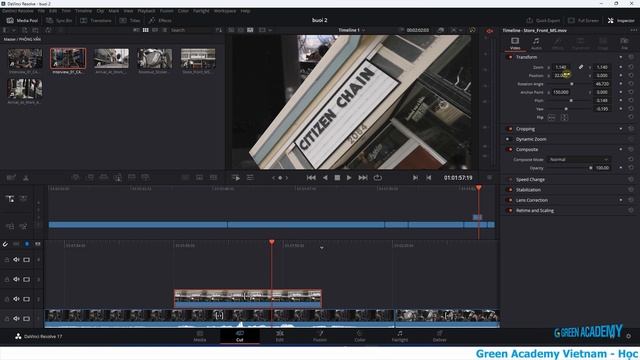Screen dimensions: 640x360
Task: Toggle the Transform section enable dot
Action: pos(510,57)
